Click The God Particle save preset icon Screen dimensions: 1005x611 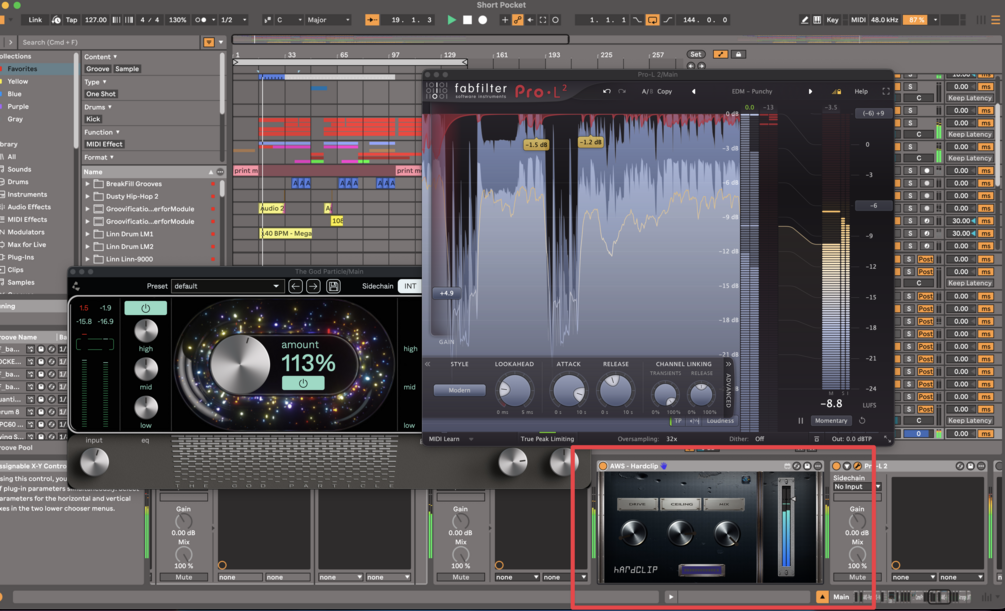coord(333,286)
